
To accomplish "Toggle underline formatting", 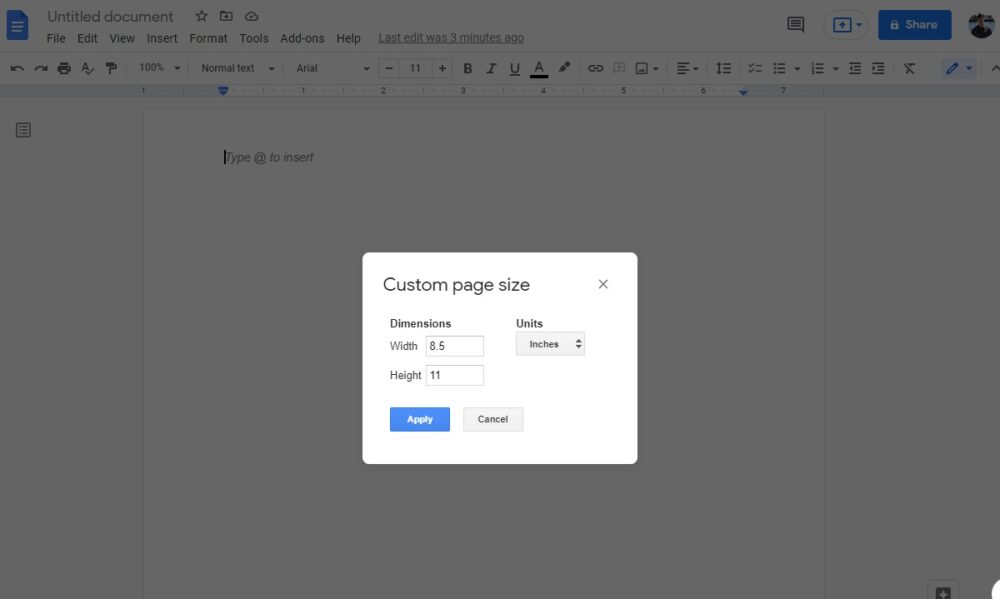I will pyautogui.click(x=514, y=68).
